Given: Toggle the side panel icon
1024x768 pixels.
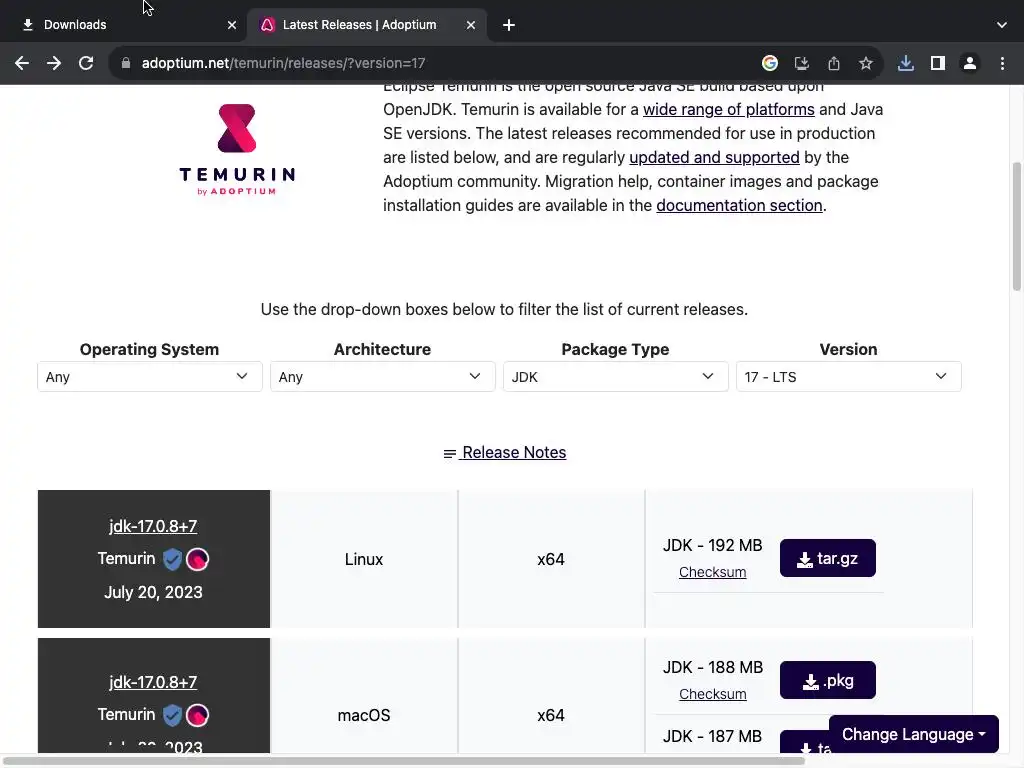Looking at the screenshot, I should pyautogui.click(x=937, y=63).
